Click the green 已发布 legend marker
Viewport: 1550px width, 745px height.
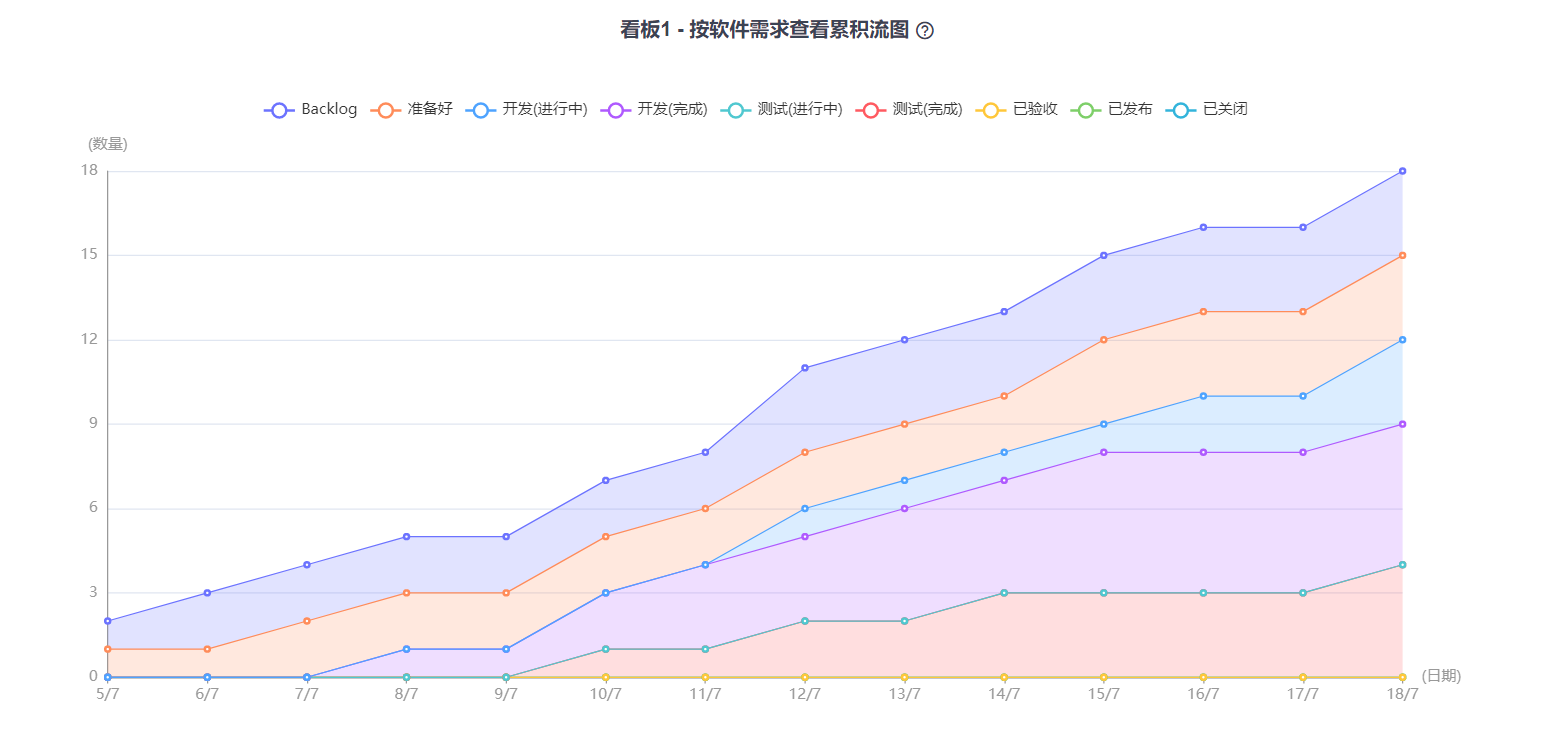[x=1085, y=110]
